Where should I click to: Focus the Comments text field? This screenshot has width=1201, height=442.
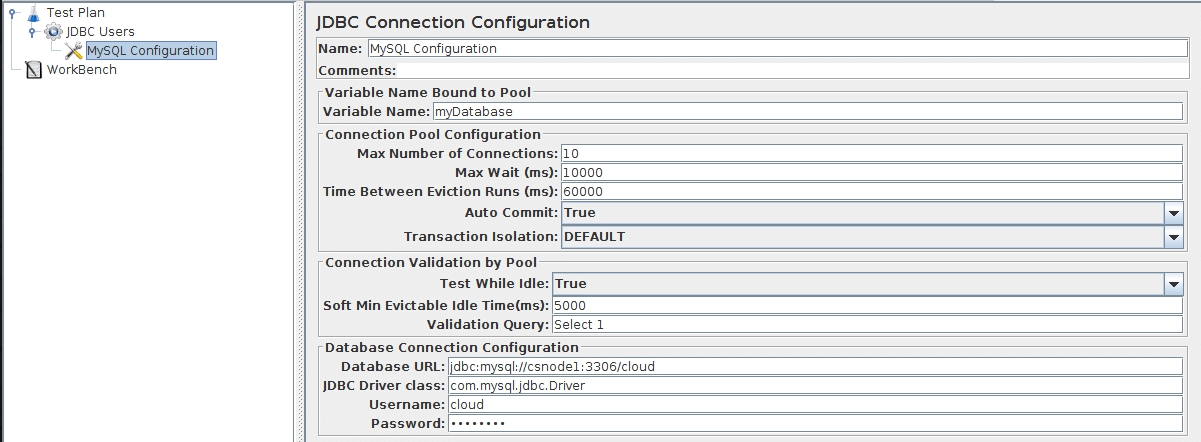790,71
